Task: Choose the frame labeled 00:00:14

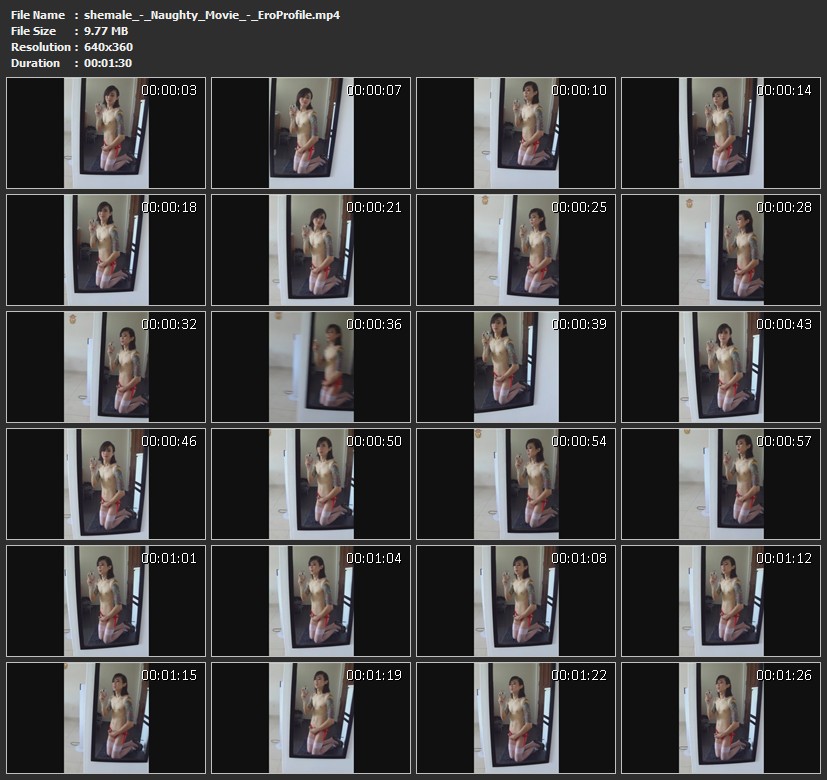Action: [721, 134]
